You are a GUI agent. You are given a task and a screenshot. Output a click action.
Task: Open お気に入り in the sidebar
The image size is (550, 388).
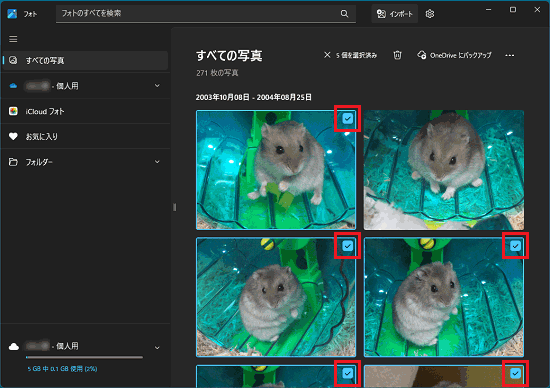point(86,136)
